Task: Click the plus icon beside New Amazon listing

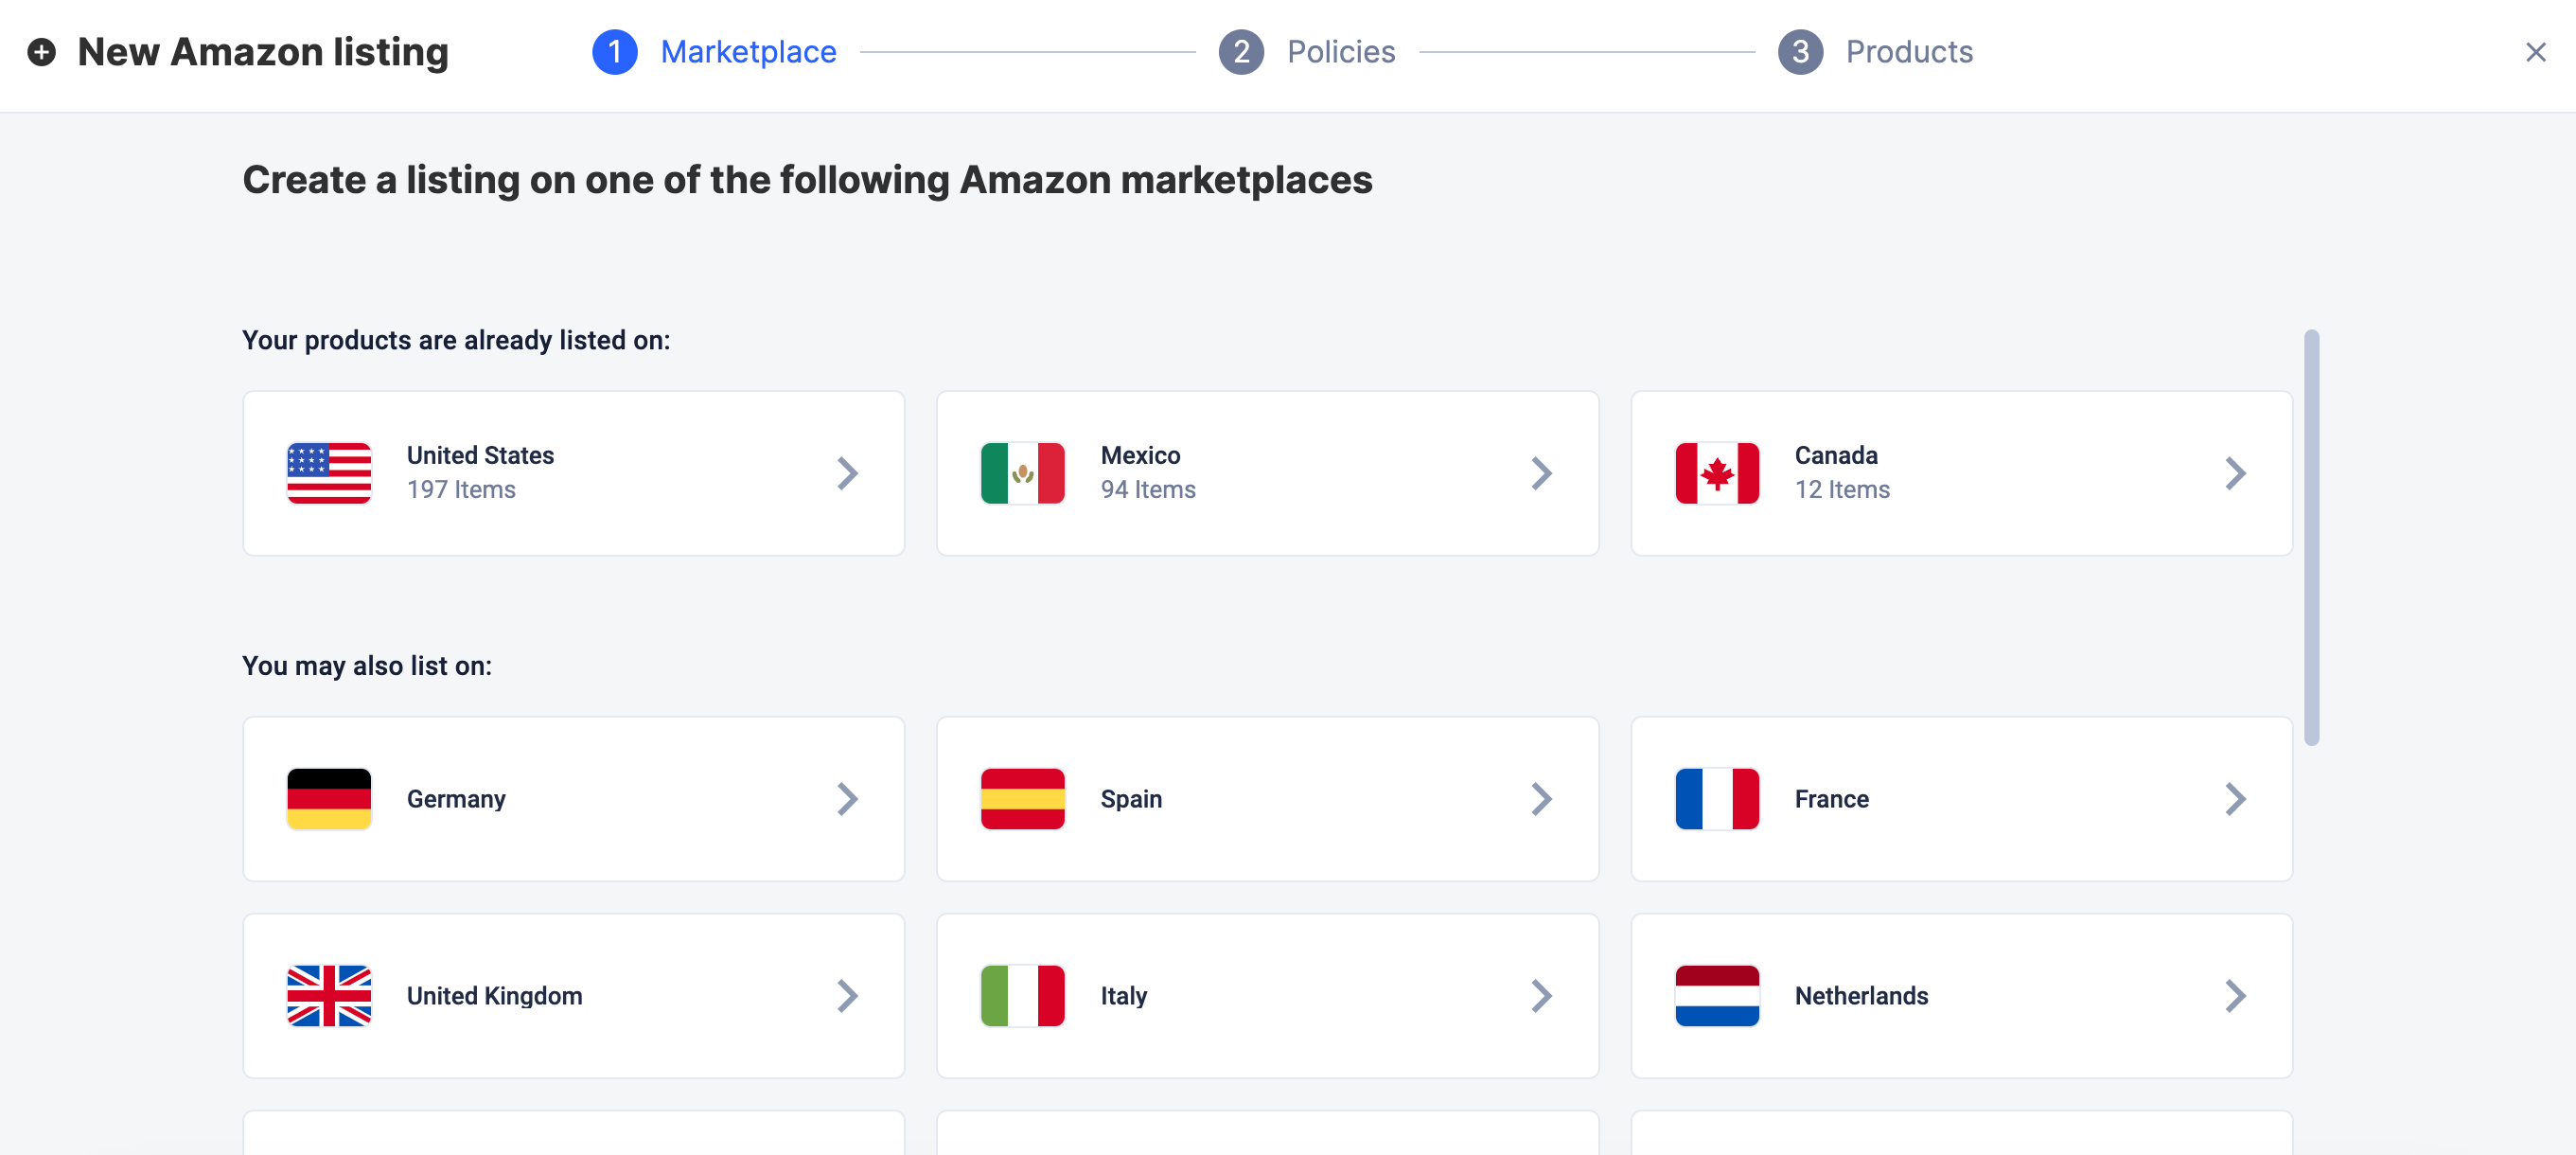Action: tap(41, 52)
